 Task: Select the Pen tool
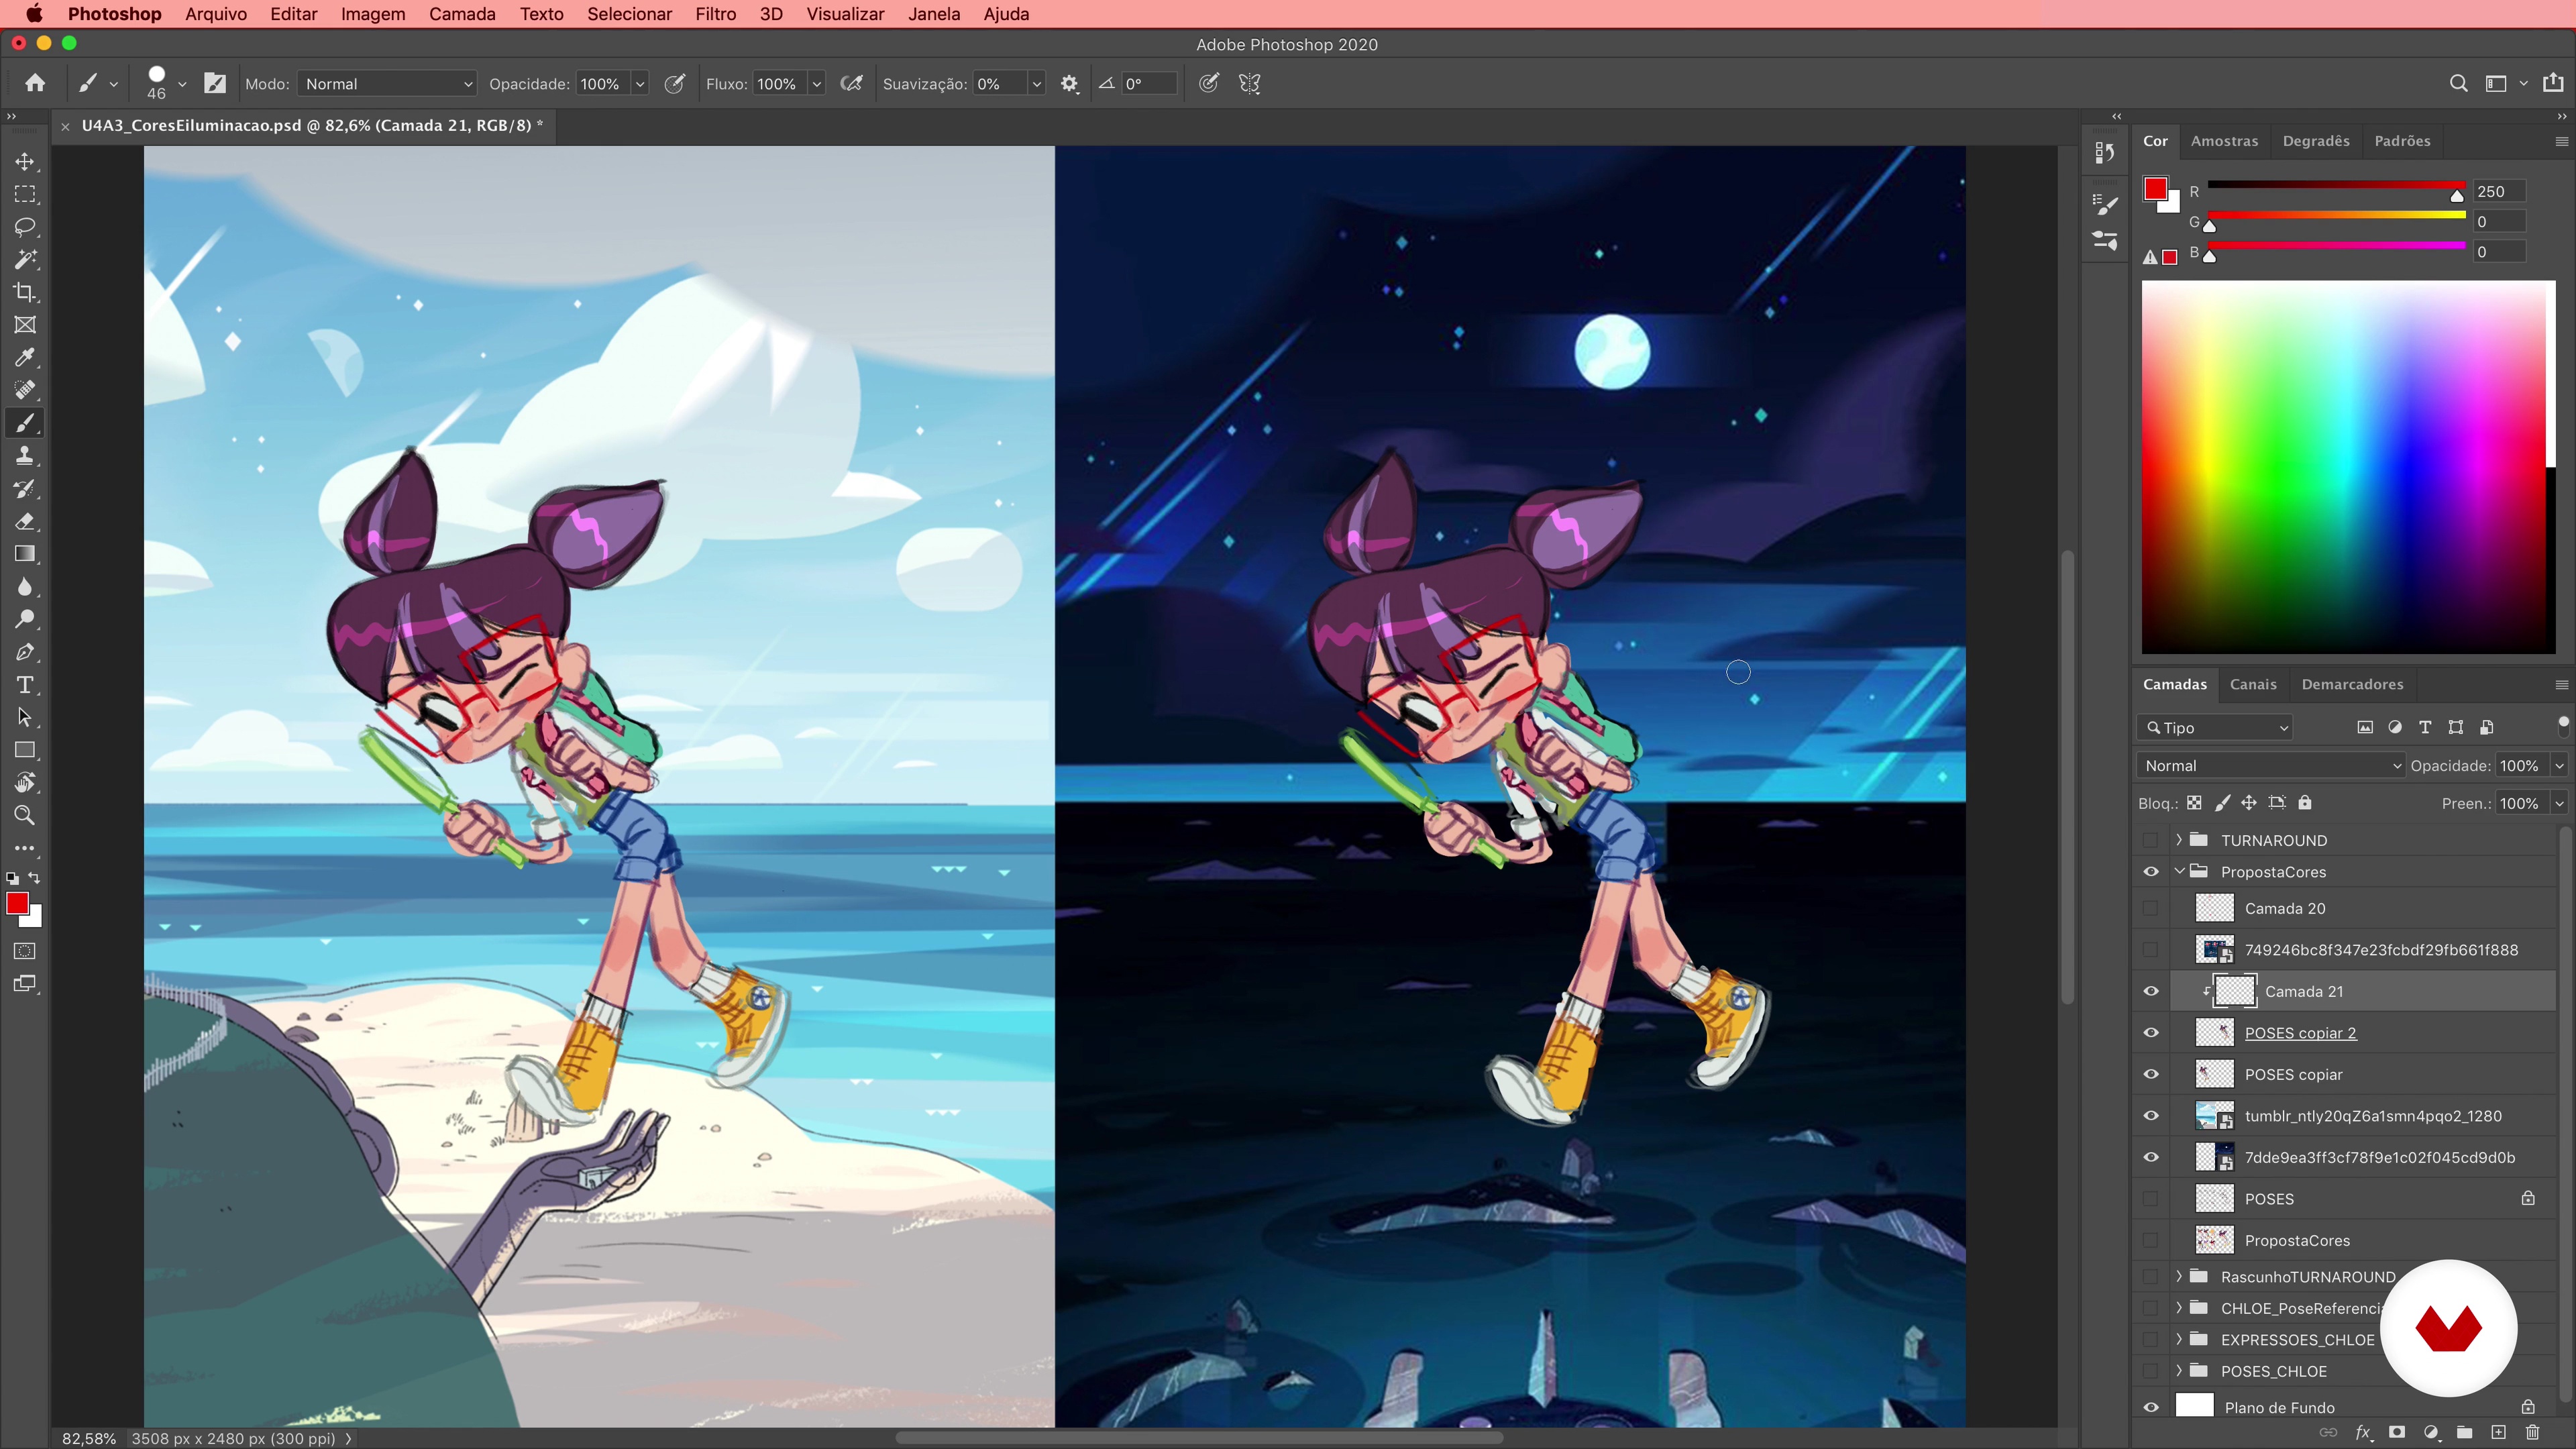point(25,652)
